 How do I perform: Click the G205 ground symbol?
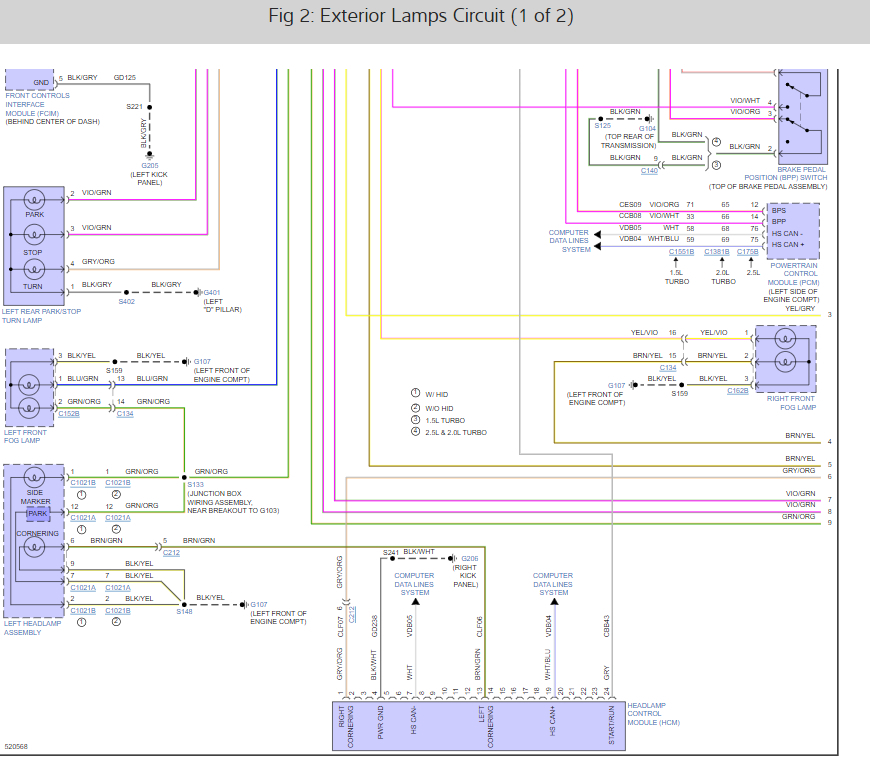[149, 155]
